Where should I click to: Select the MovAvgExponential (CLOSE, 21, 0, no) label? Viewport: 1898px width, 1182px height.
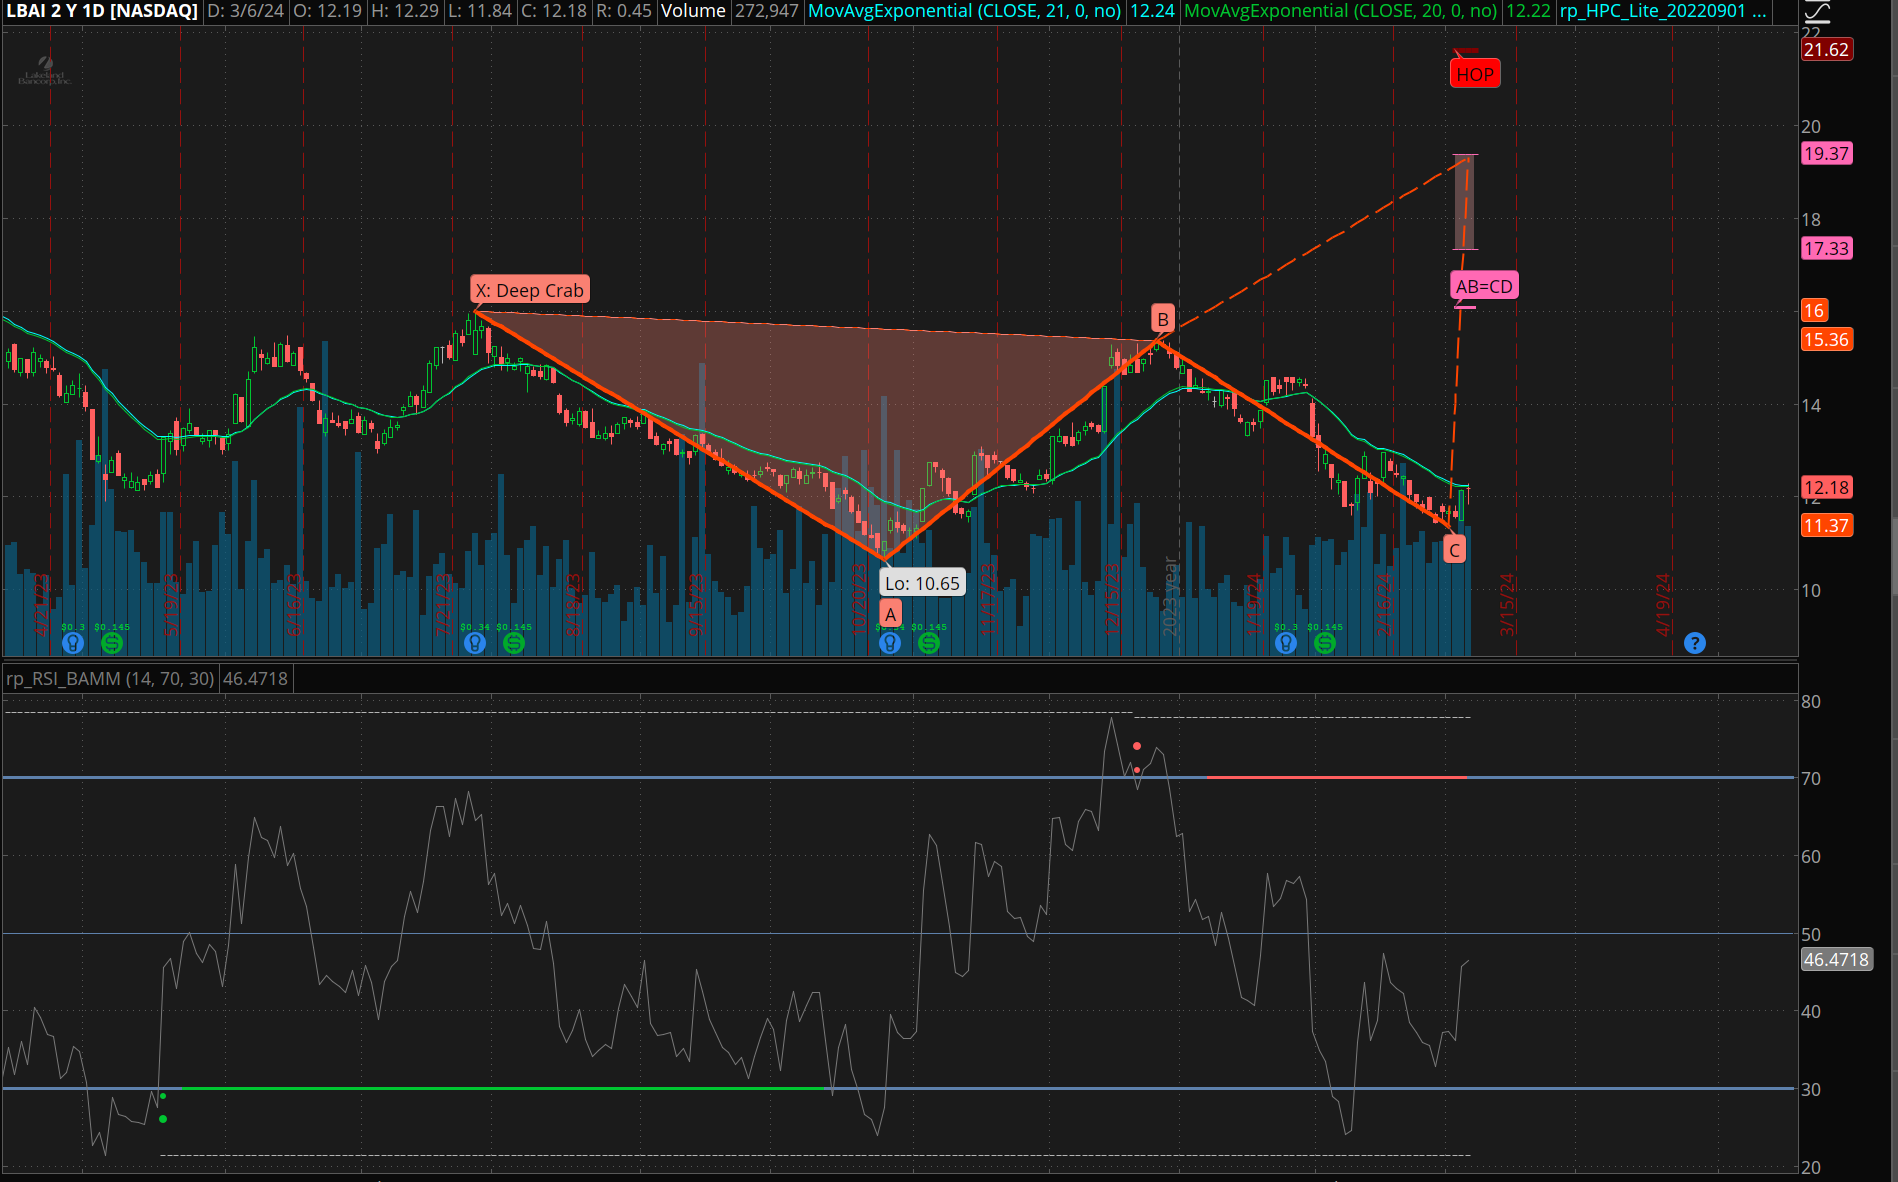click(x=964, y=11)
